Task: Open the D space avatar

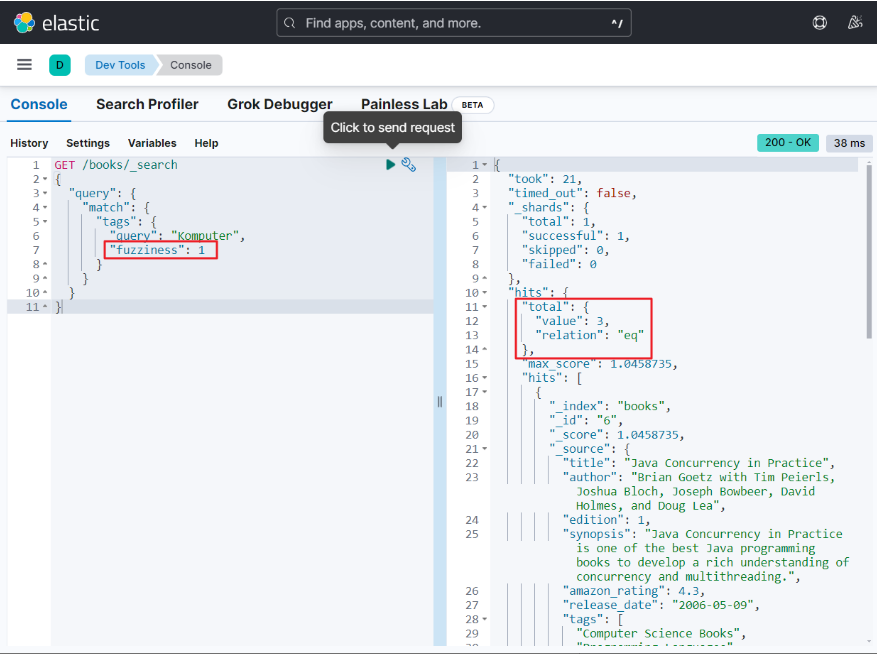Action: 60,65
